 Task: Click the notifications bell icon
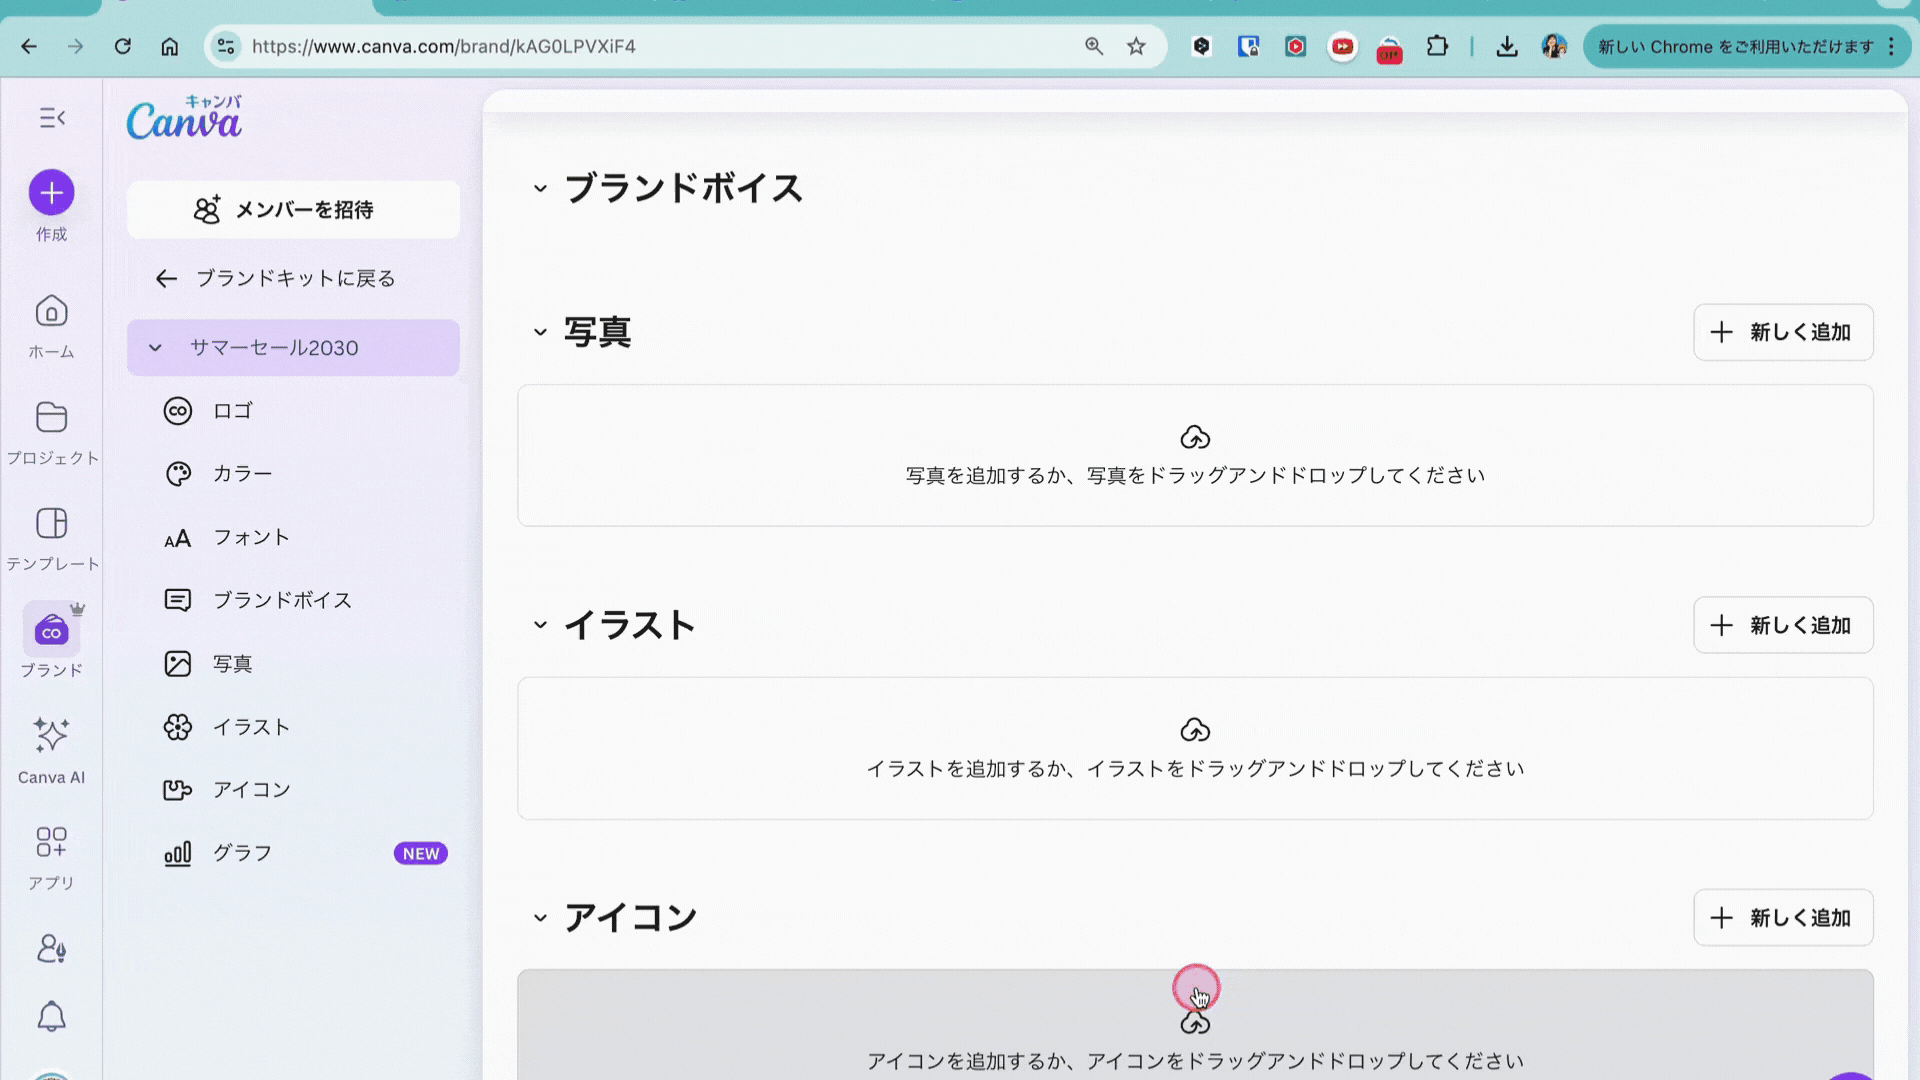(51, 1017)
